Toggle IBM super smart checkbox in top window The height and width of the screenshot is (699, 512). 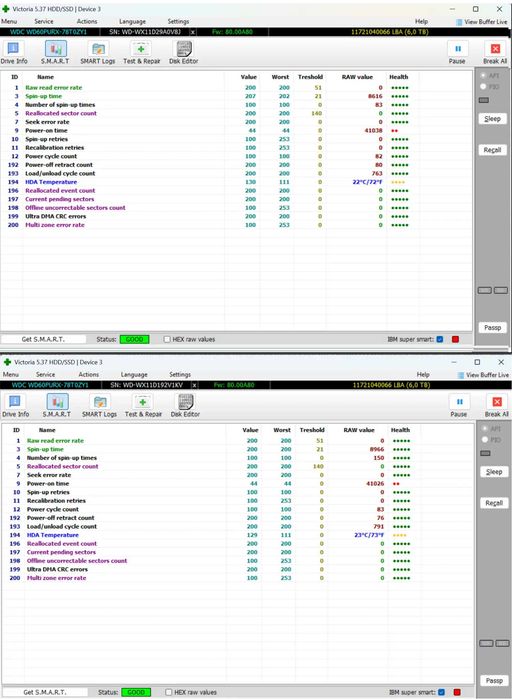440,339
